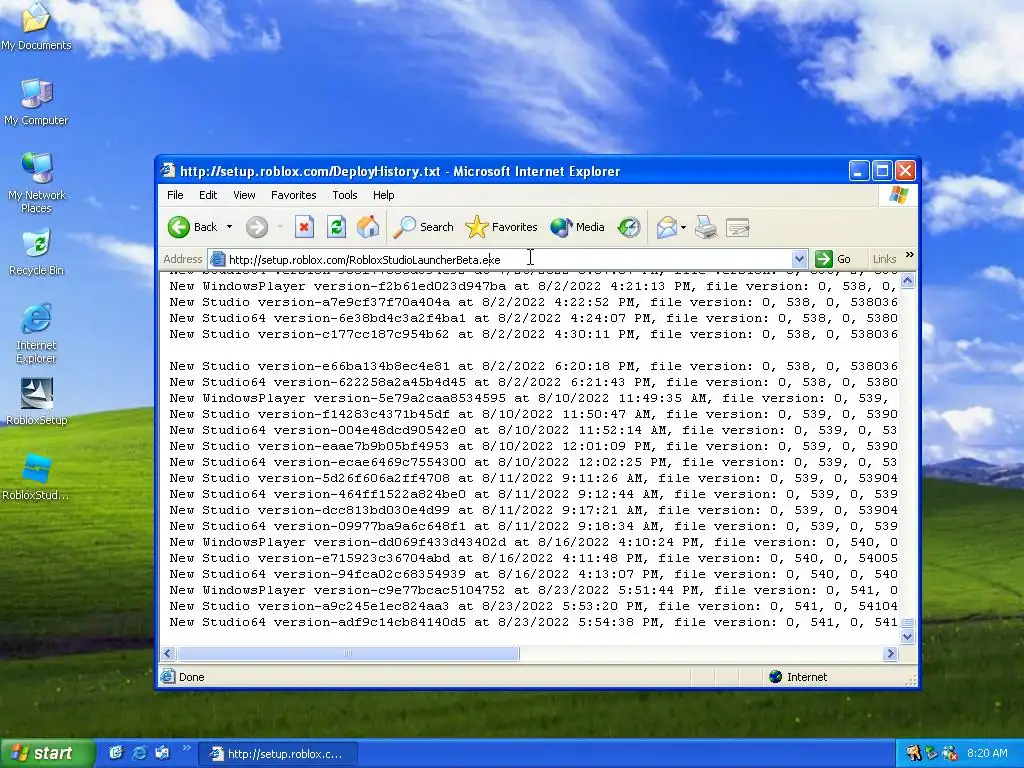Click the Outlook Express Quick Launch icon
The width and height of the screenshot is (1024, 768).
tap(162, 753)
